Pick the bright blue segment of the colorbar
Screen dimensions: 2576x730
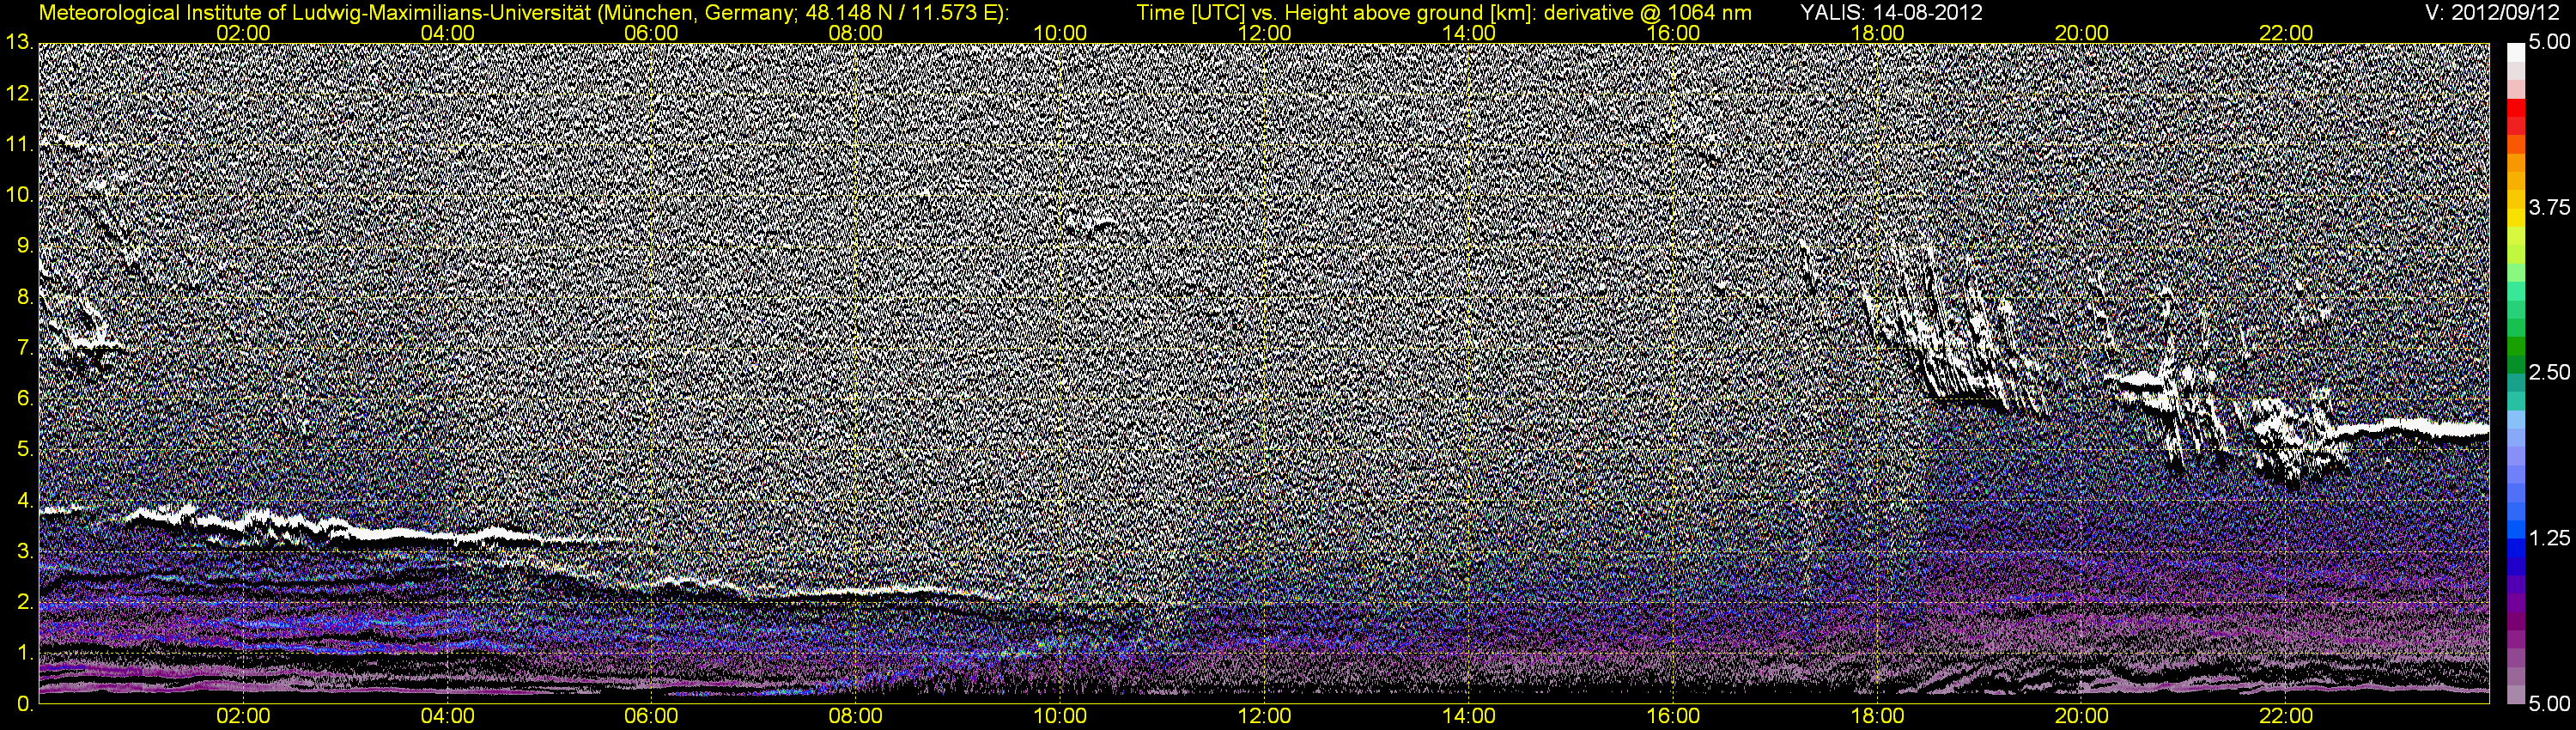(x=2516, y=530)
